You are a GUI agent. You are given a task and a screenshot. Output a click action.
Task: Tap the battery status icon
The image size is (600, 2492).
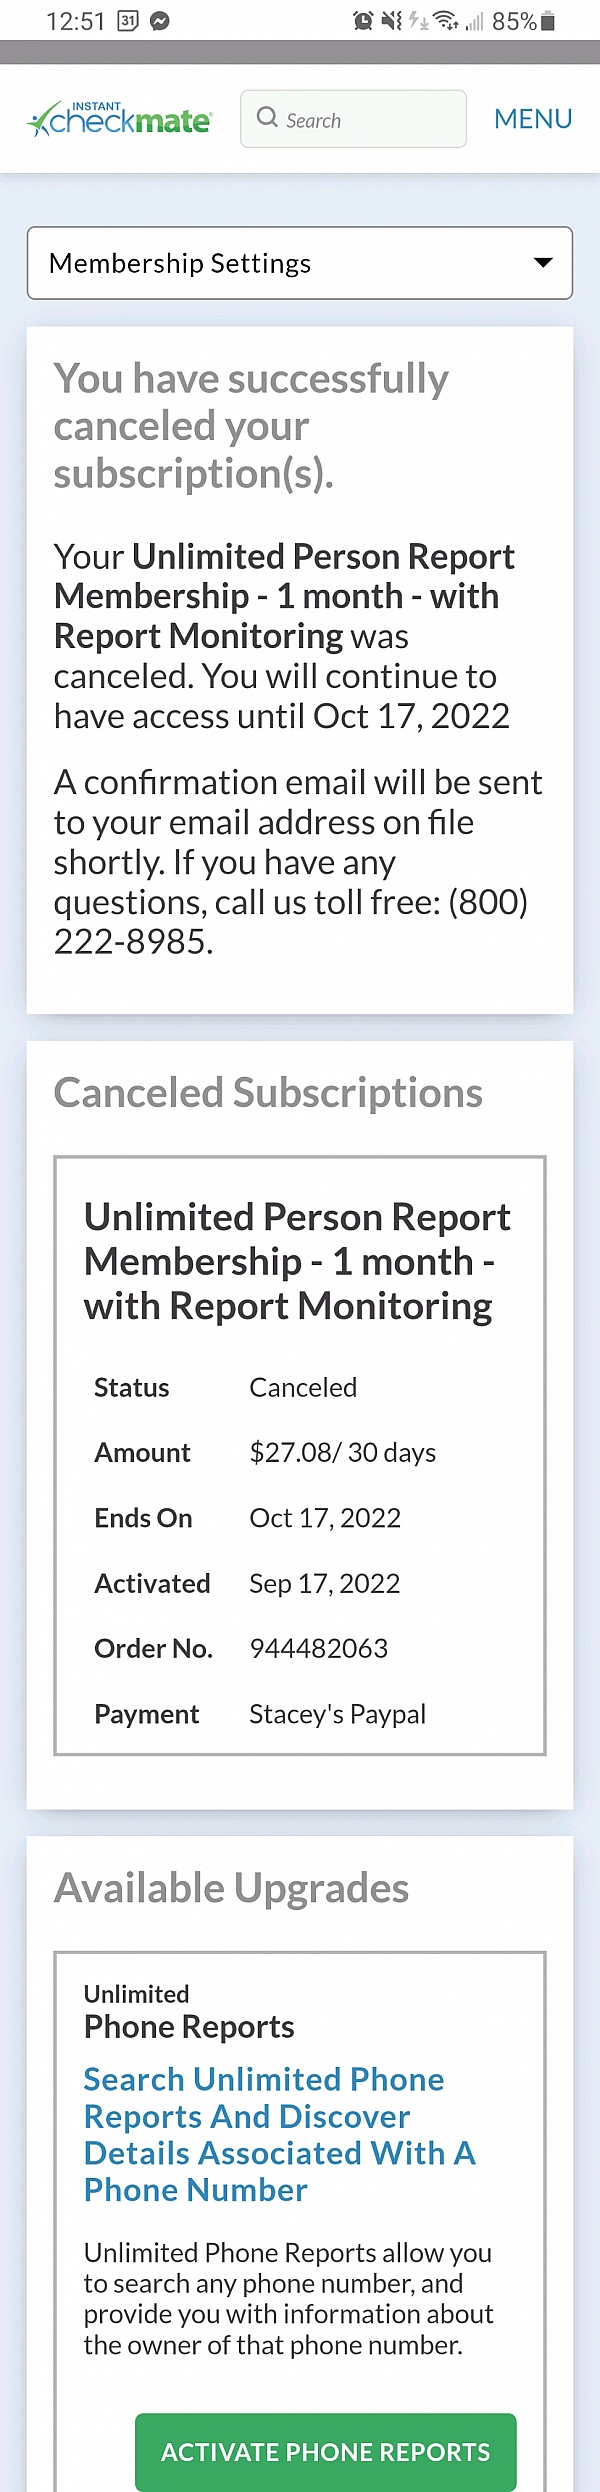[547, 21]
